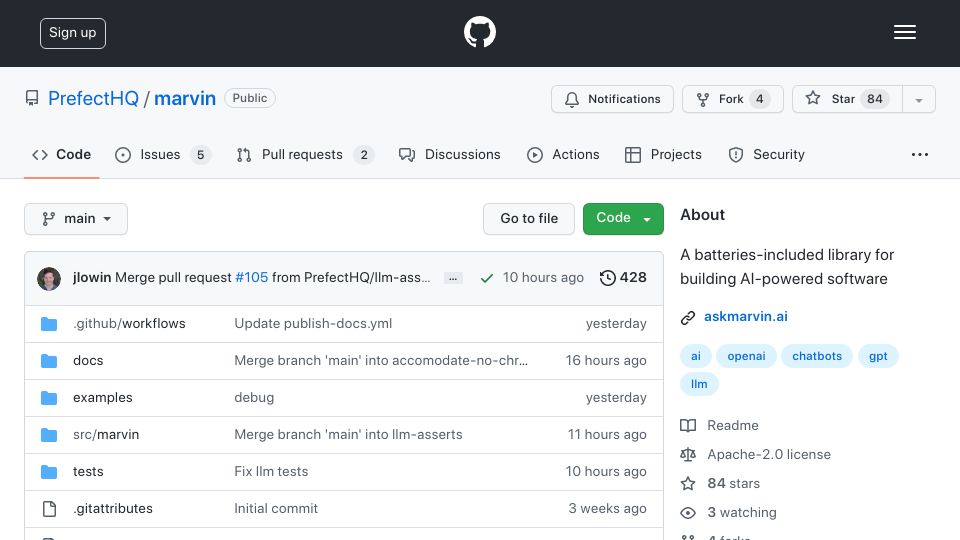Open pull request #105 link
960x540 pixels.
[252, 278]
